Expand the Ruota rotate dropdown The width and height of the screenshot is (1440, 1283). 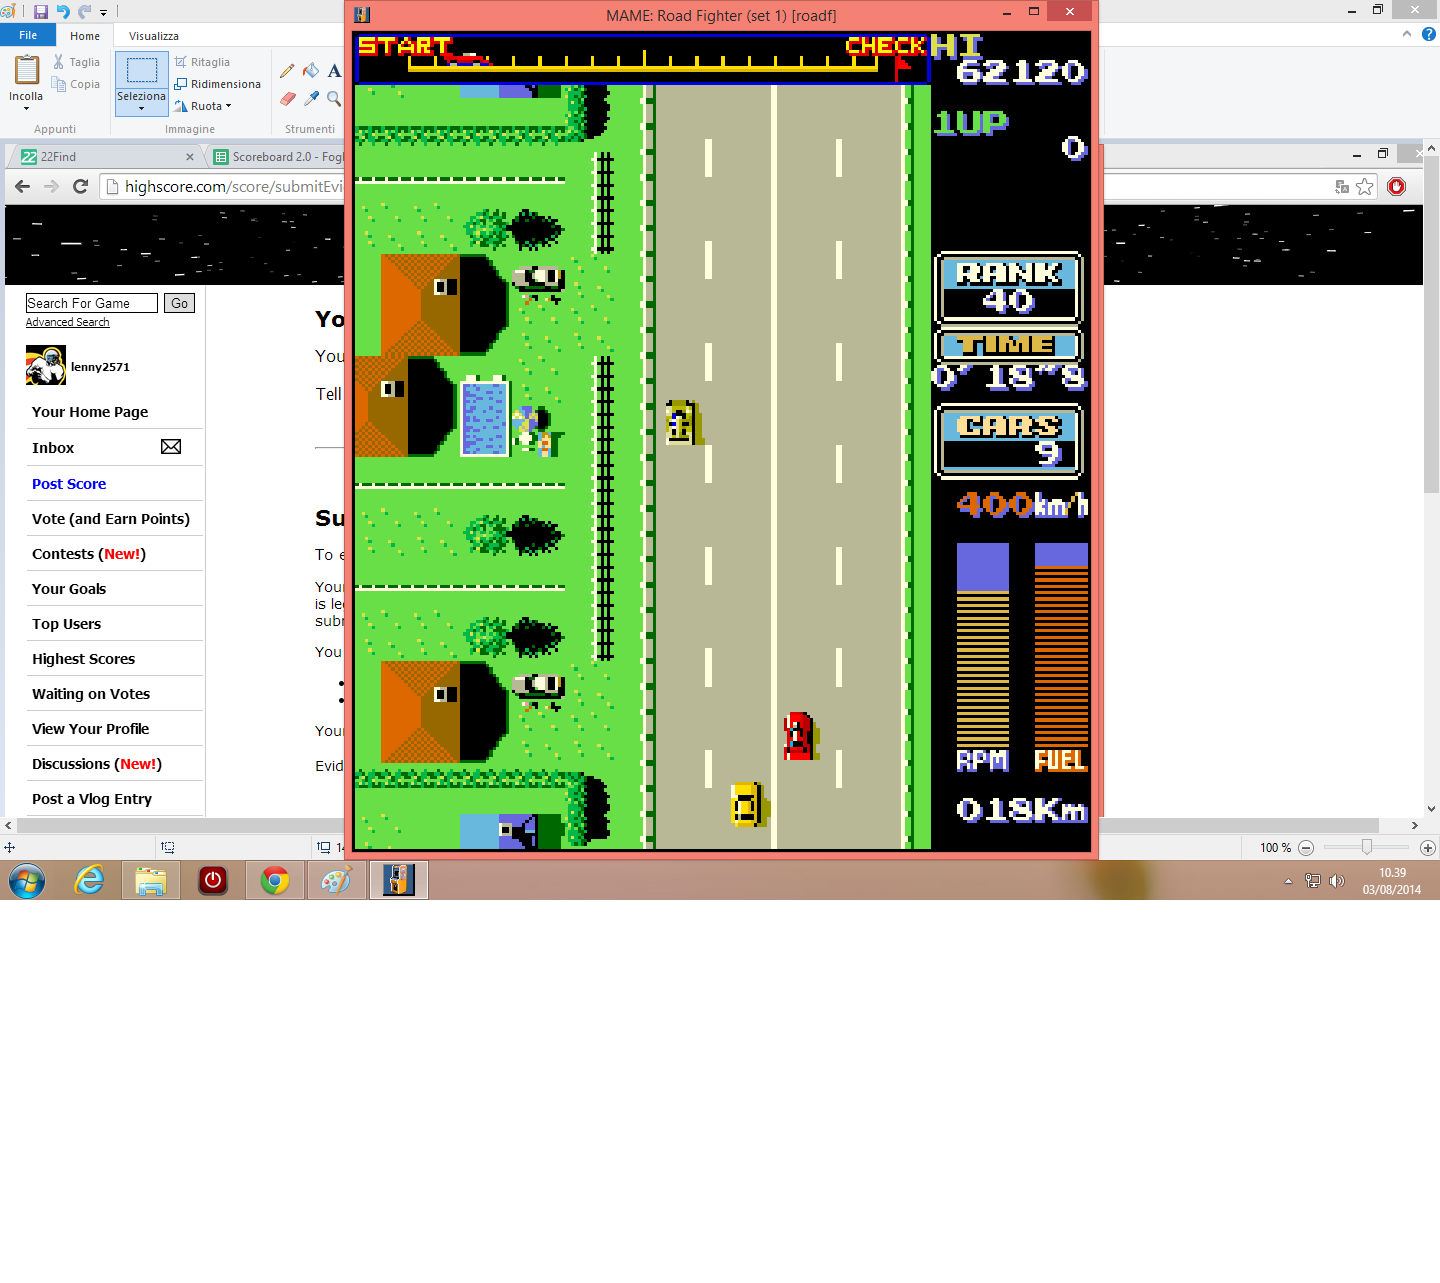[228, 106]
